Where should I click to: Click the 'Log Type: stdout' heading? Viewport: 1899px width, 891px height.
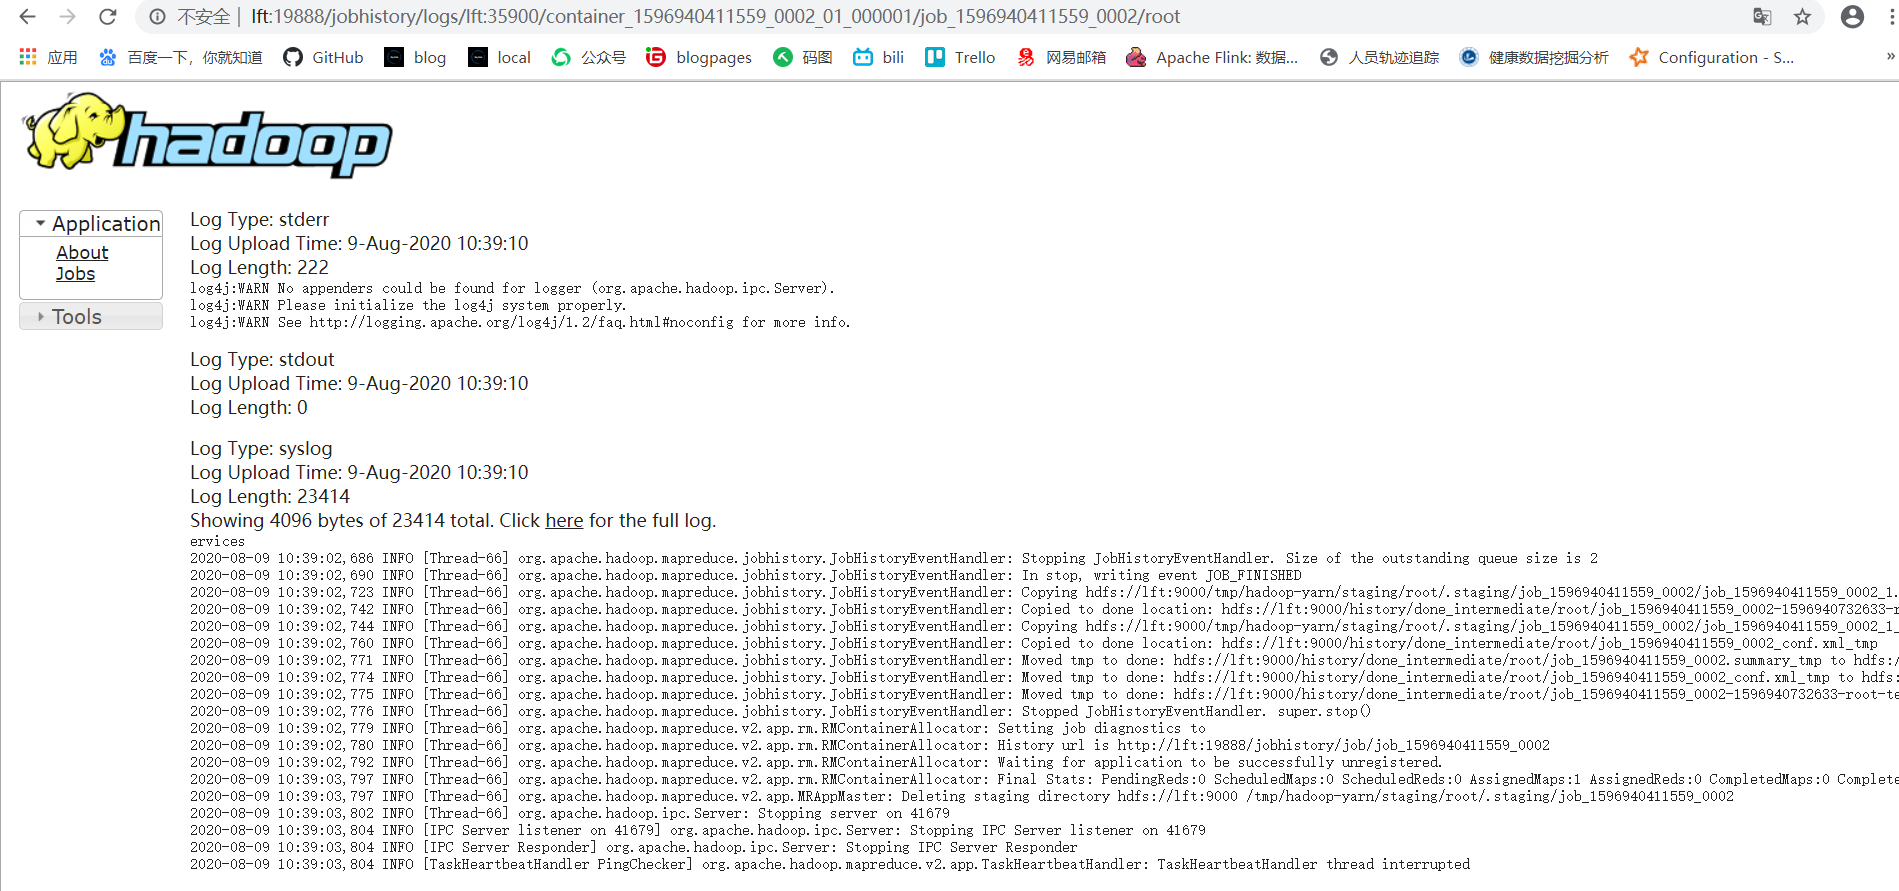pyautogui.click(x=263, y=360)
